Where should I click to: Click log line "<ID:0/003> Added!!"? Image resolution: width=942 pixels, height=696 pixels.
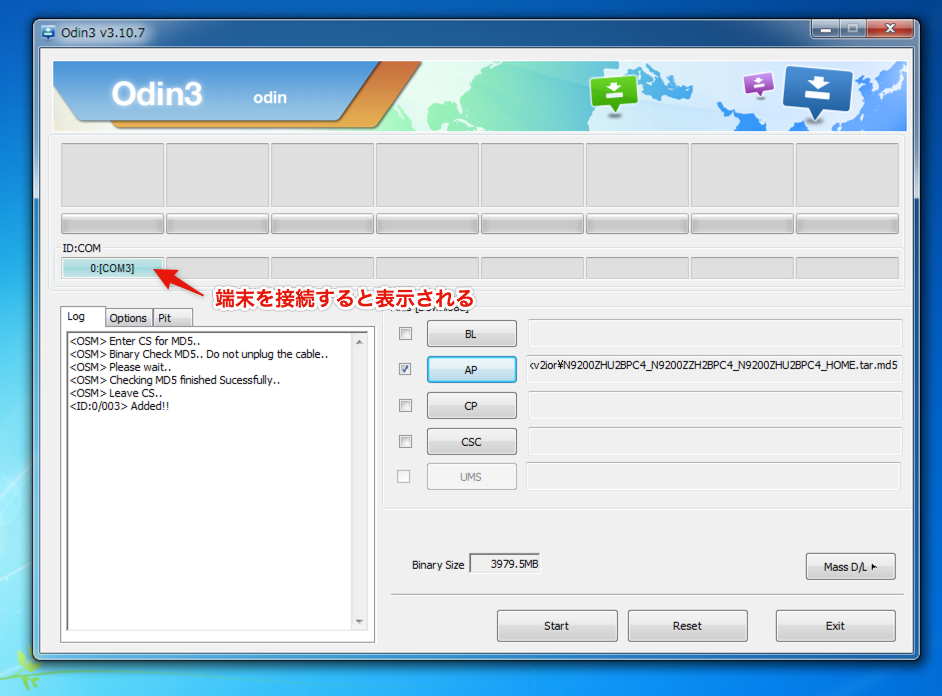coord(120,407)
